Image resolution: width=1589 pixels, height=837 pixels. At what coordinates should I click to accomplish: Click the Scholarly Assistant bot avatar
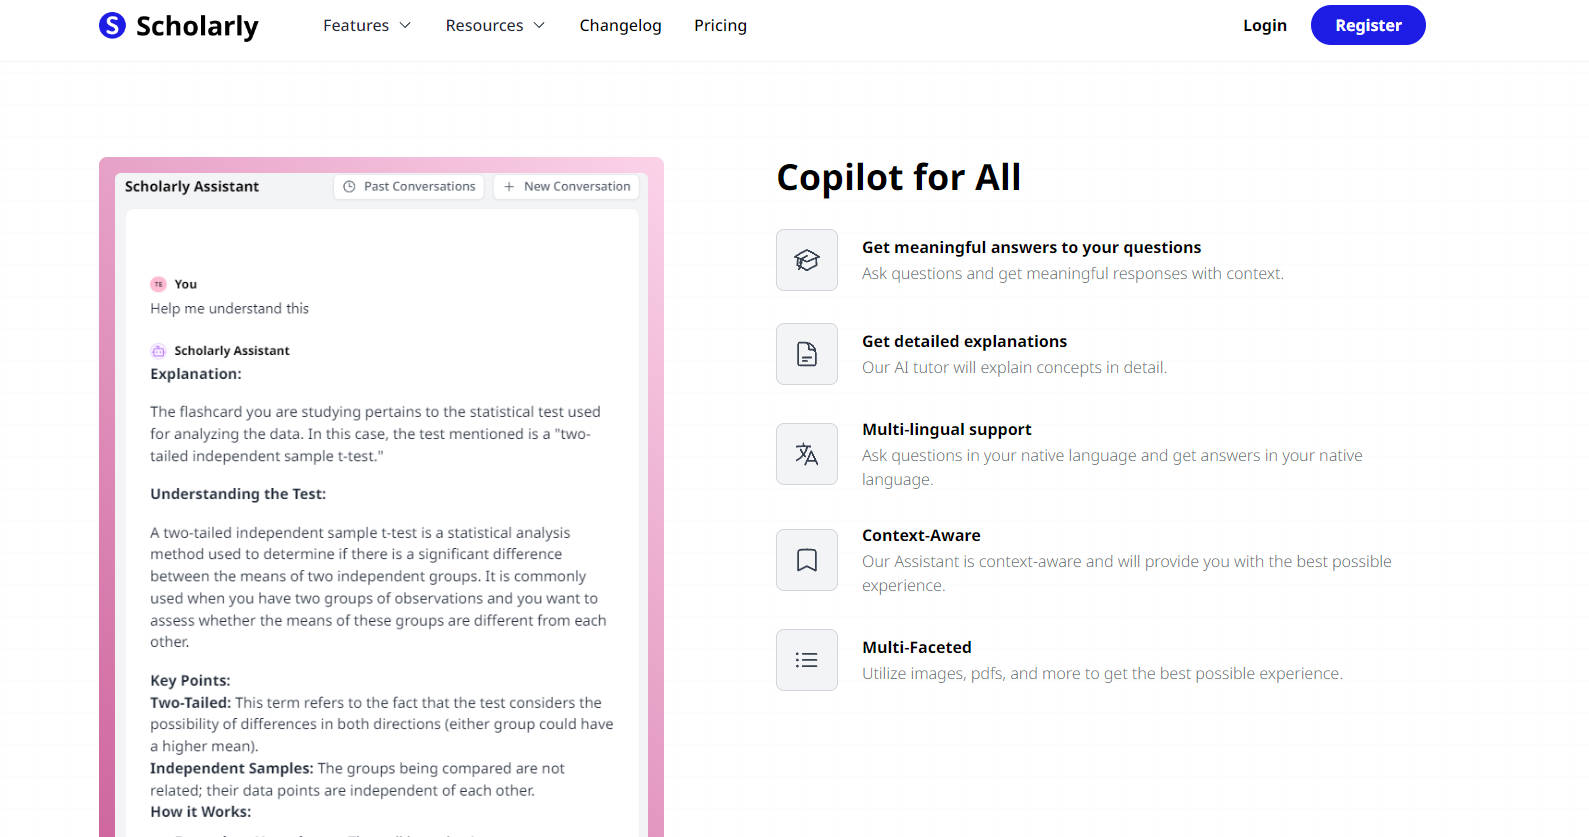pyautogui.click(x=158, y=351)
